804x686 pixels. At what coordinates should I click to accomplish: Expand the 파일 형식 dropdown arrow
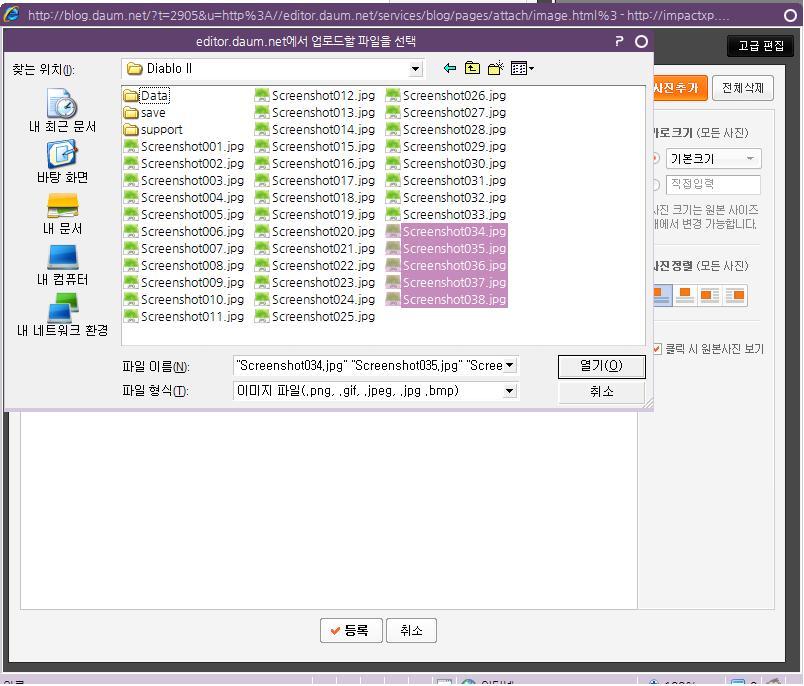pos(510,391)
